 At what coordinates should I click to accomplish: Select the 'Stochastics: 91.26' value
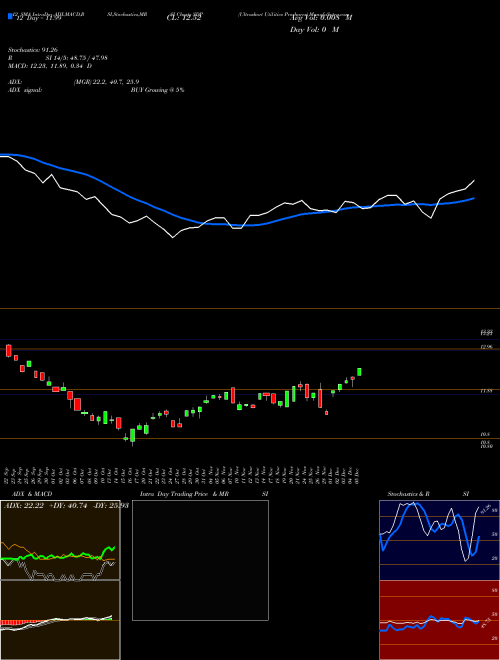[x=33, y=50]
